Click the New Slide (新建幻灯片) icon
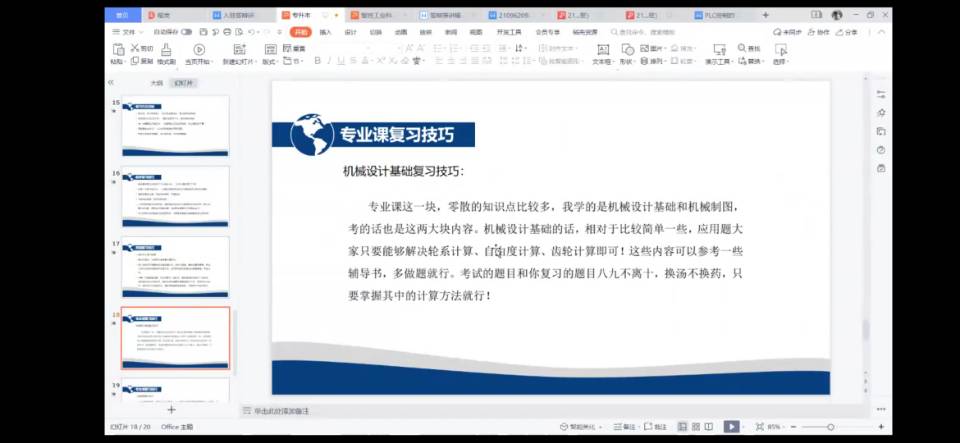This screenshot has height=443, width=960. [238, 54]
